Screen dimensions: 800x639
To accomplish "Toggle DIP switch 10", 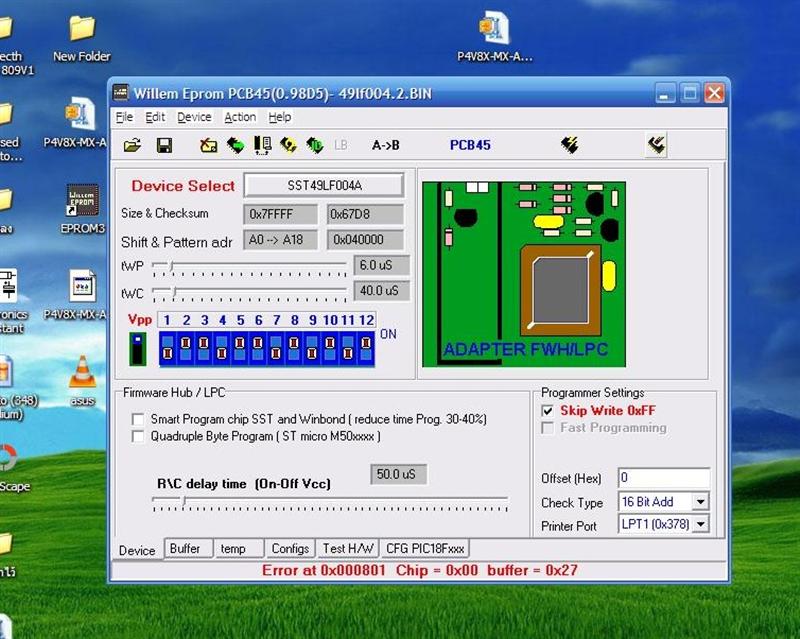I will point(330,349).
